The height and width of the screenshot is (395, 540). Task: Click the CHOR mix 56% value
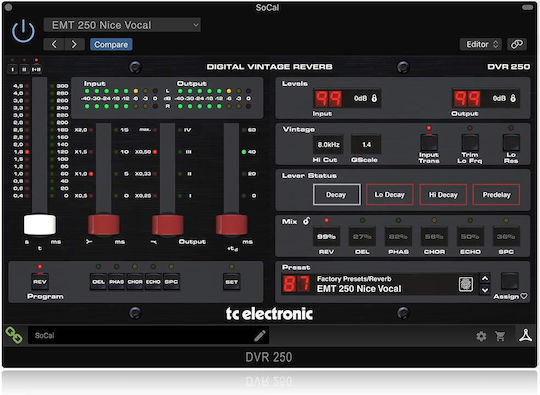(x=434, y=236)
